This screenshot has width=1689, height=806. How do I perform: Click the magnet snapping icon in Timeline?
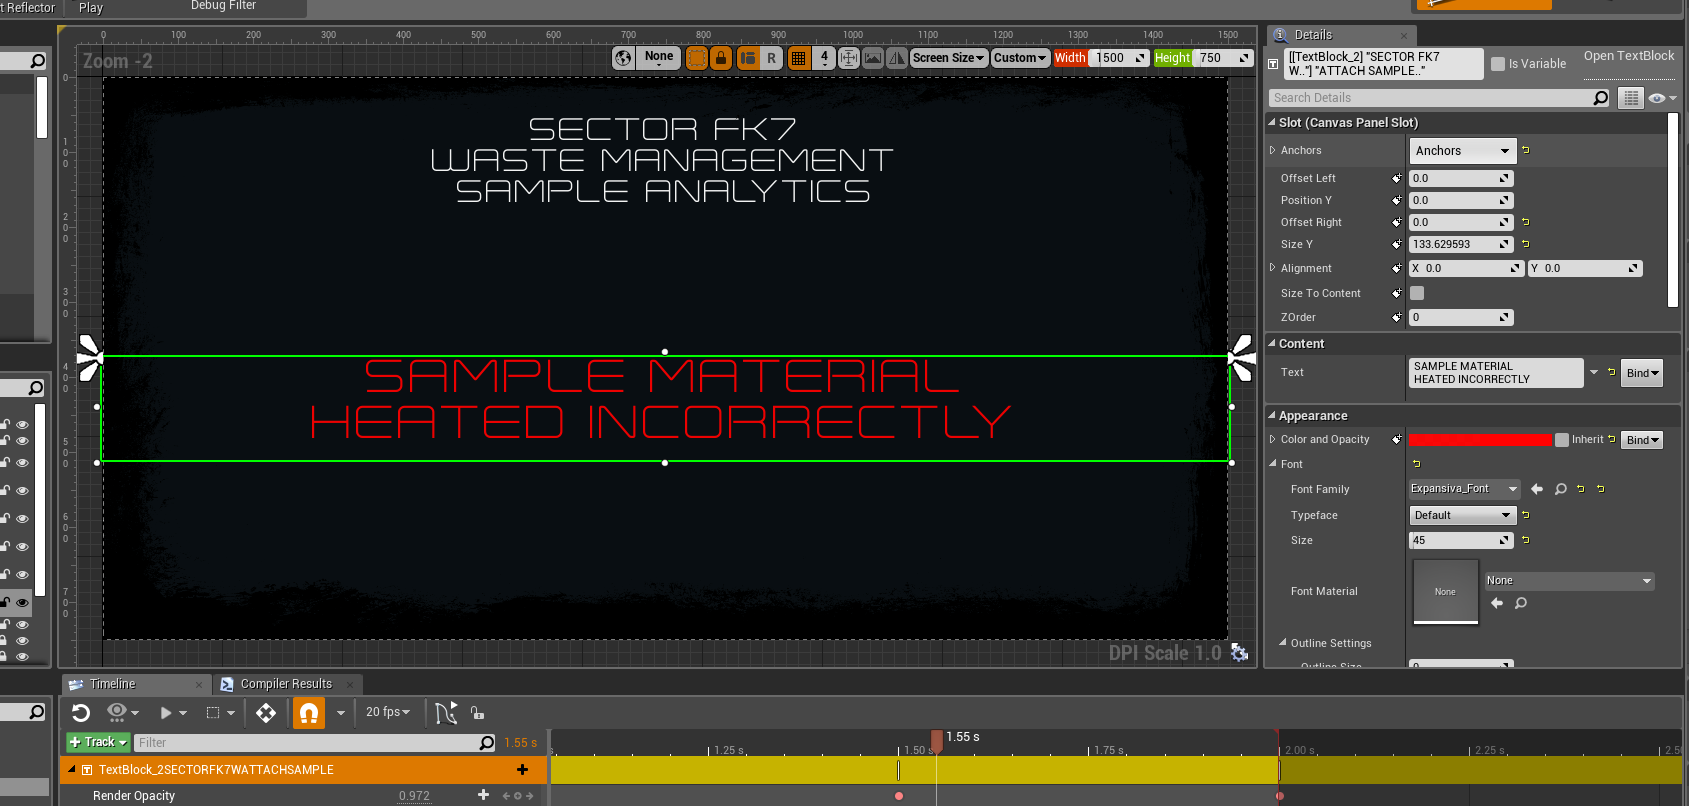pyautogui.click(x=309, y=713)
